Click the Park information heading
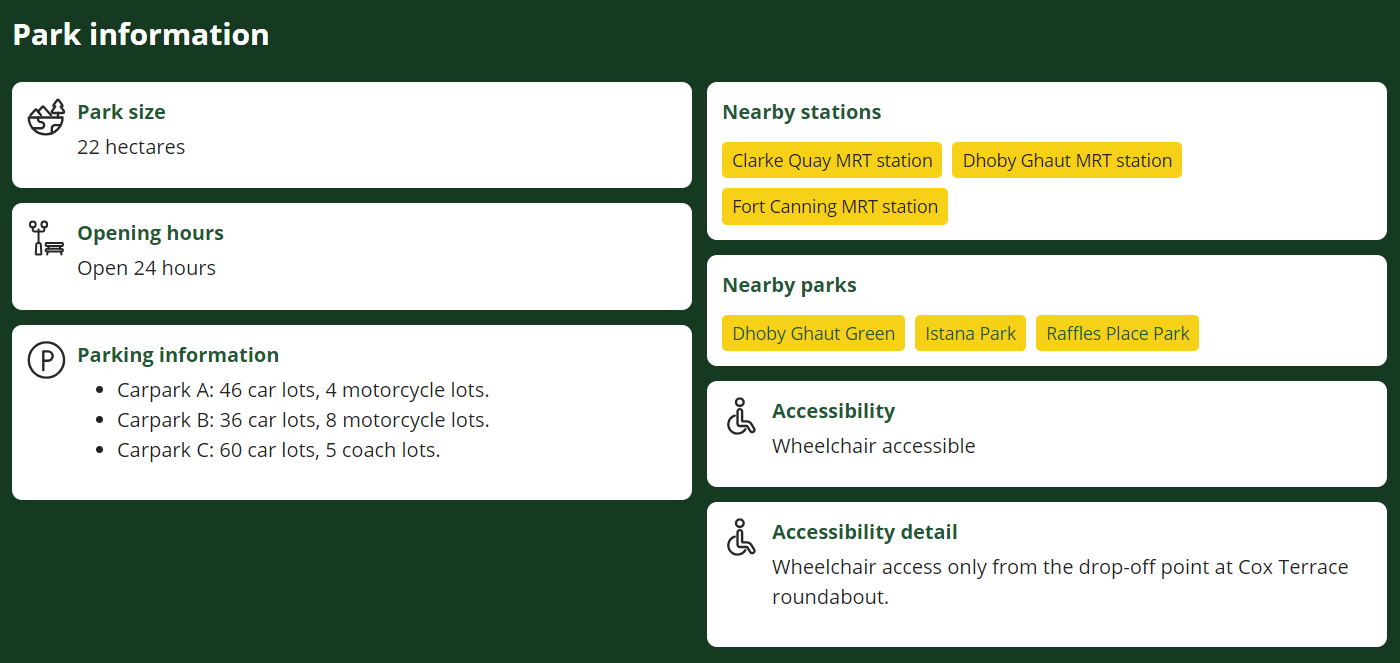 pyautogui.click(x=141, y=34)
